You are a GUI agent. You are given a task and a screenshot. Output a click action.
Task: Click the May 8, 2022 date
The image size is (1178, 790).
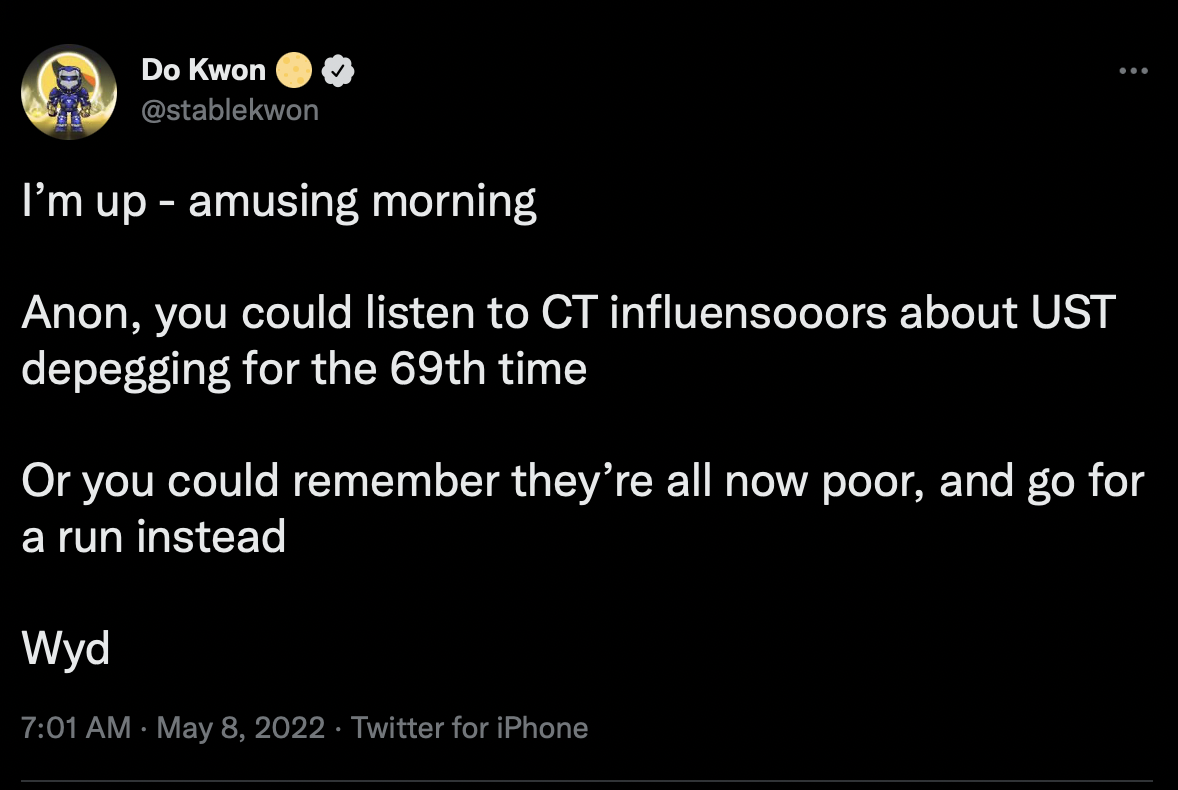click(240, 727)
